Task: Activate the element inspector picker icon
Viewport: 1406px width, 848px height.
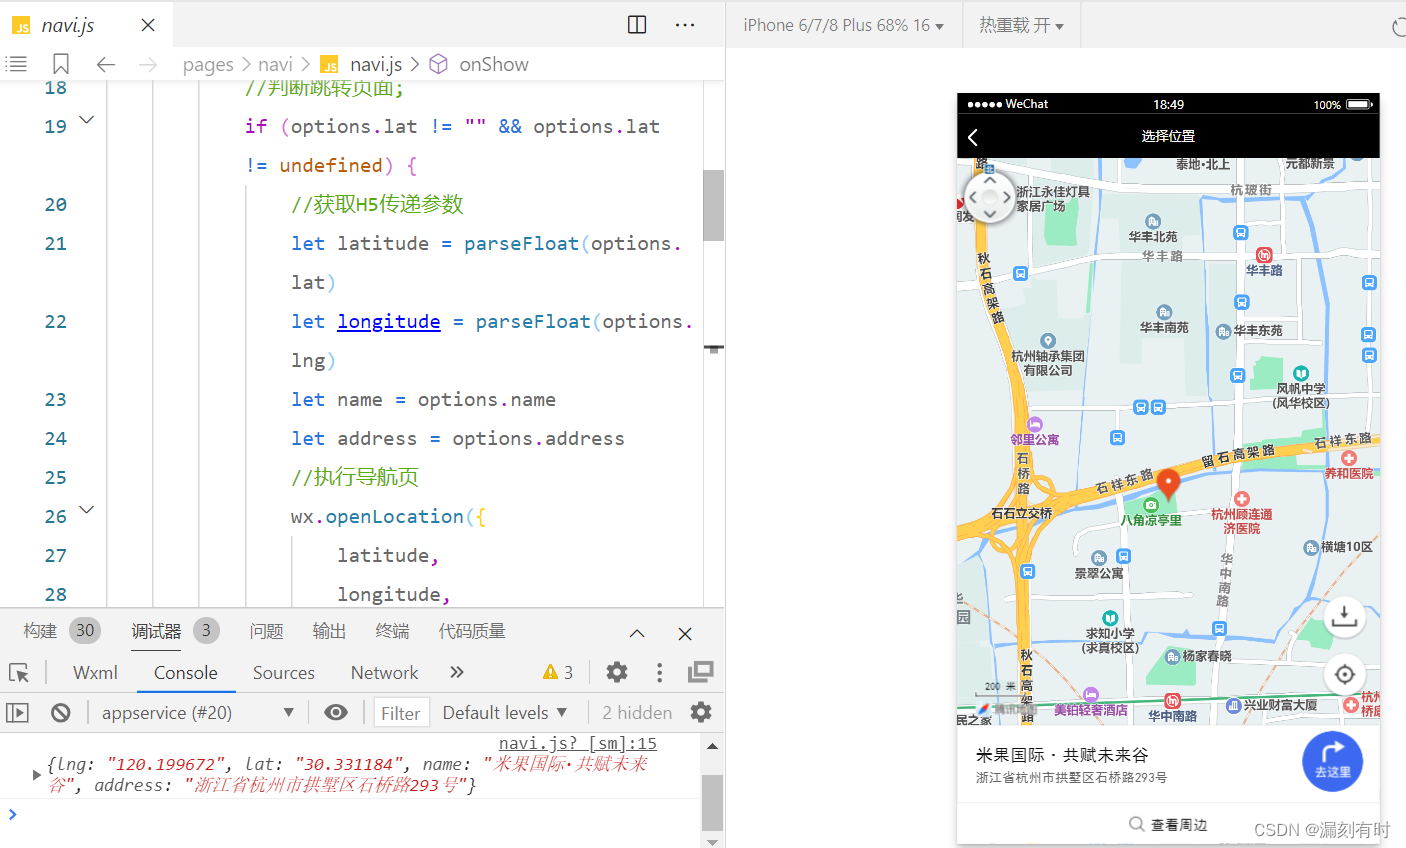Action: click(x=19, y=673)
